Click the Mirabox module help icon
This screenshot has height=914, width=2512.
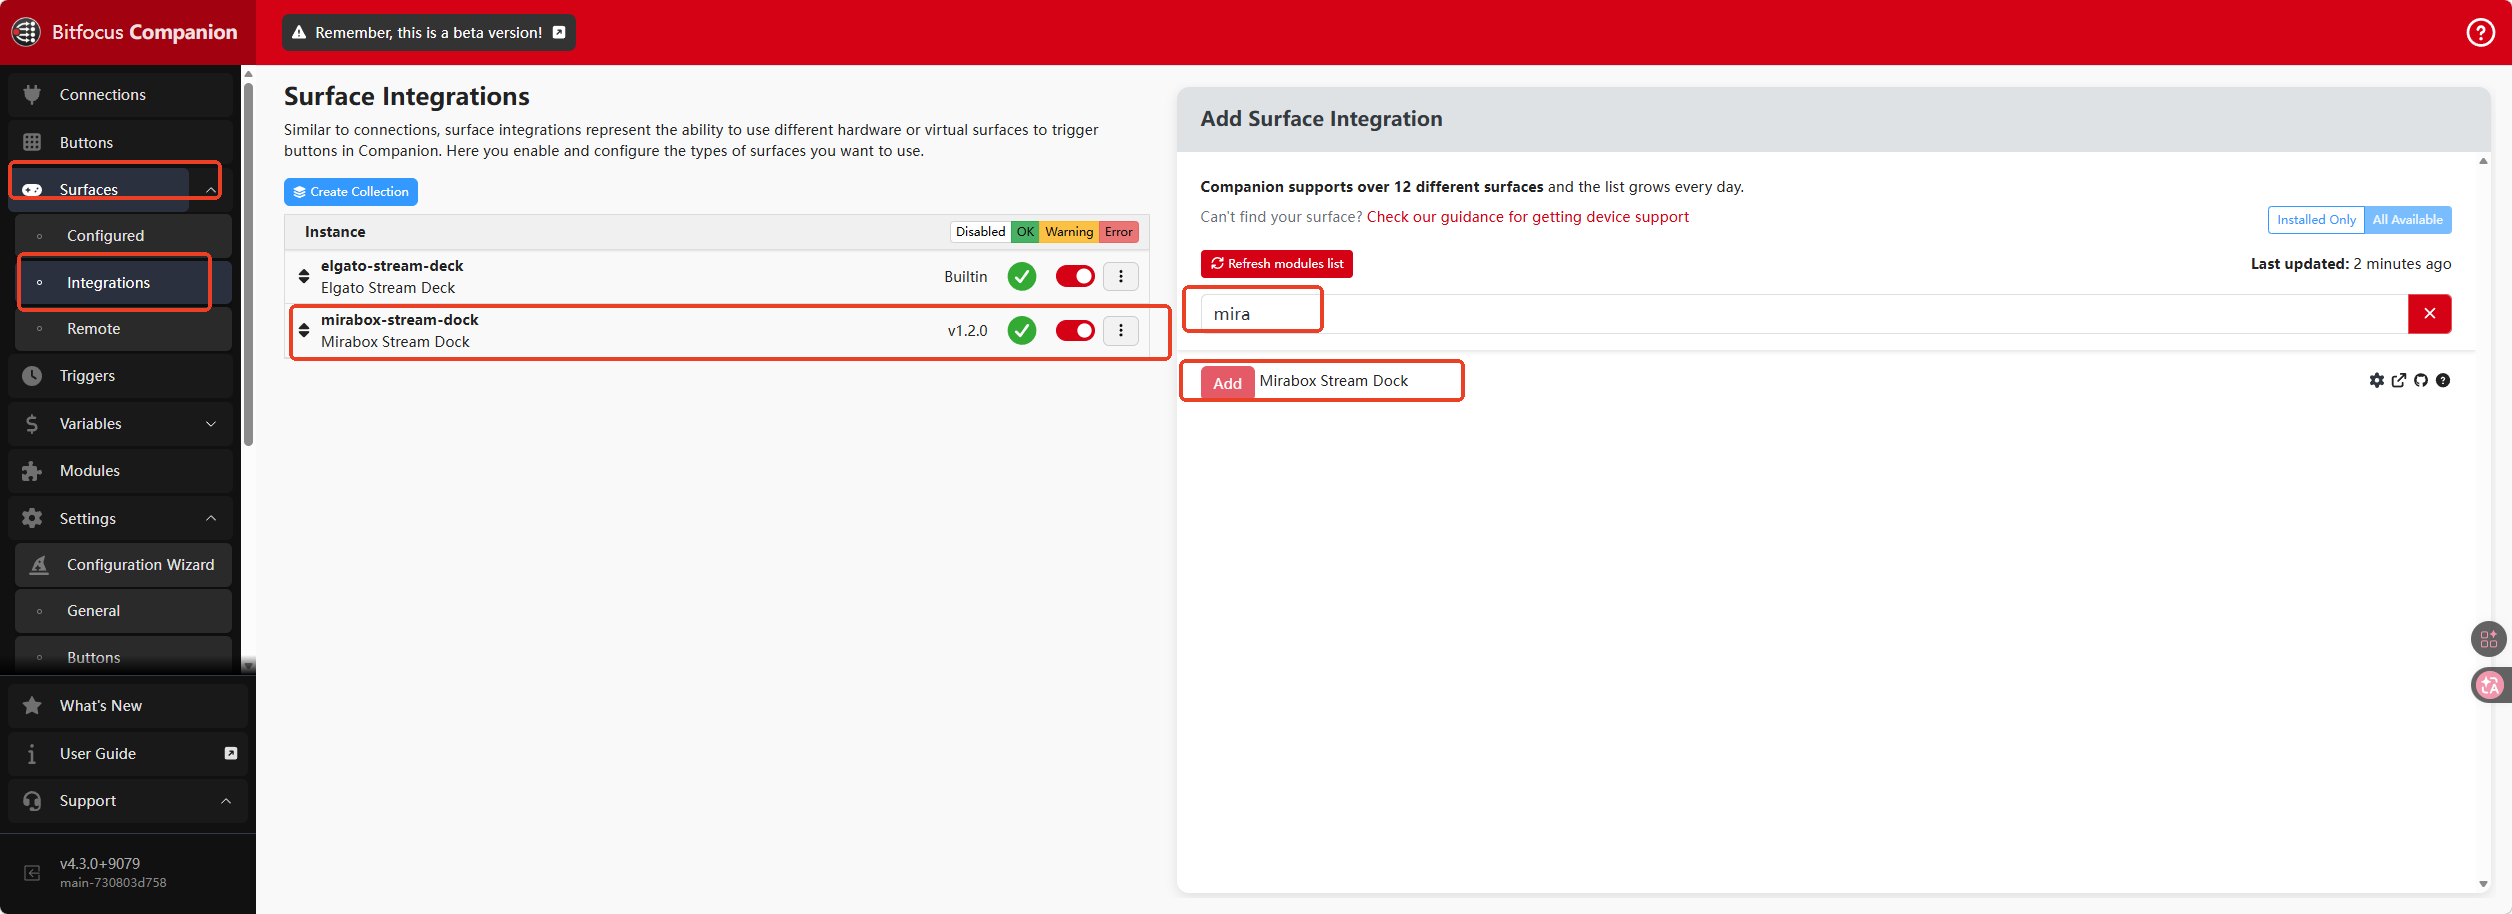[2443, 380]
